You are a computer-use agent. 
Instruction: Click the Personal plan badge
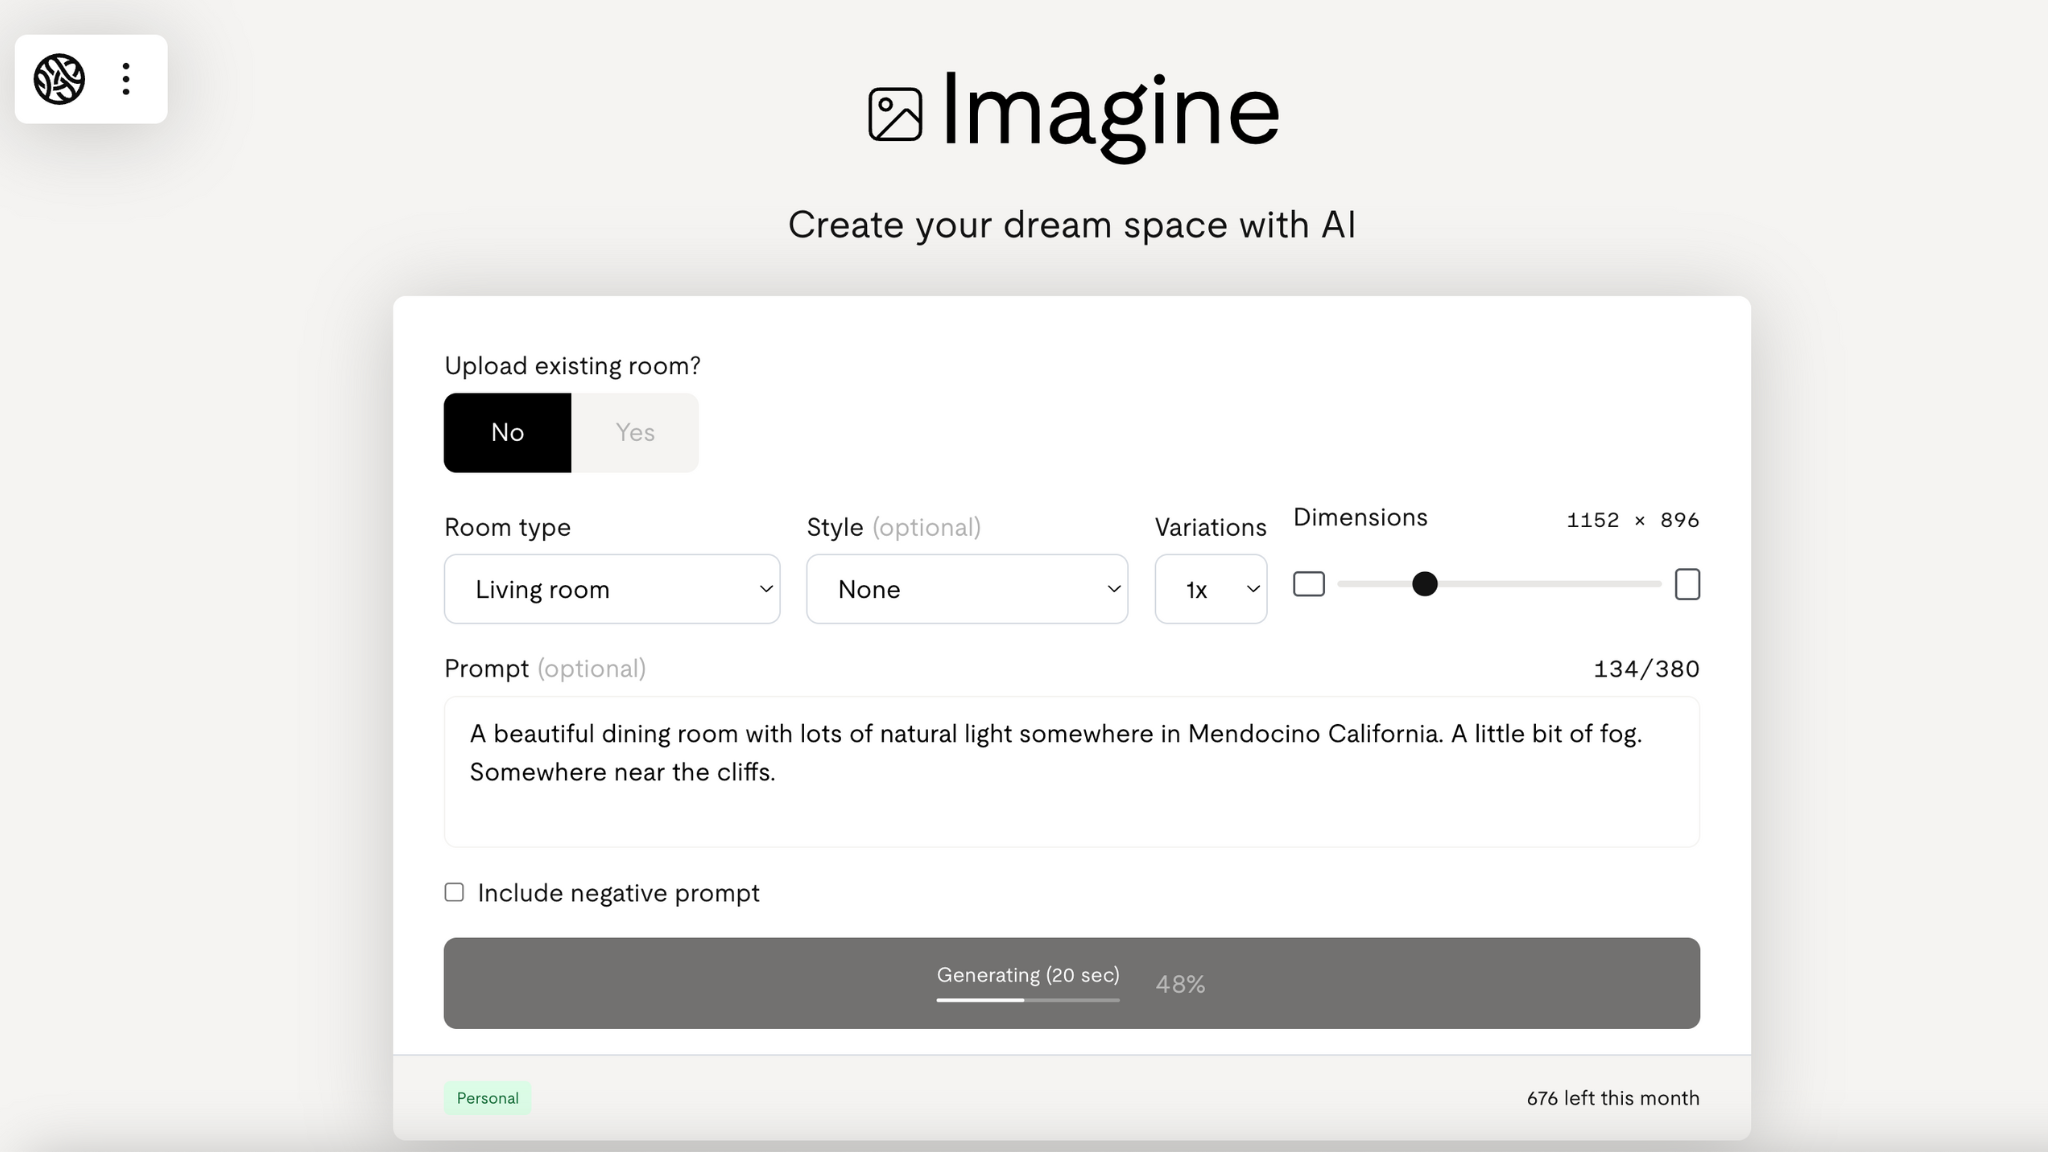pos(487,1098)
